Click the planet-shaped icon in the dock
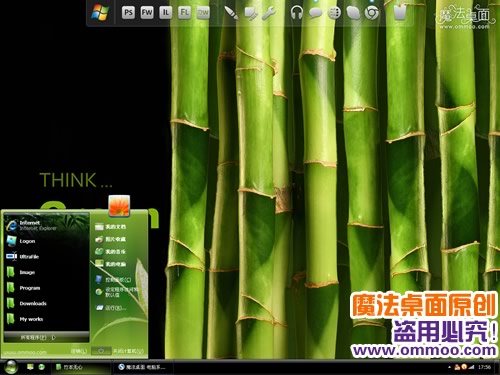The image size is (500, 375). 353,13
